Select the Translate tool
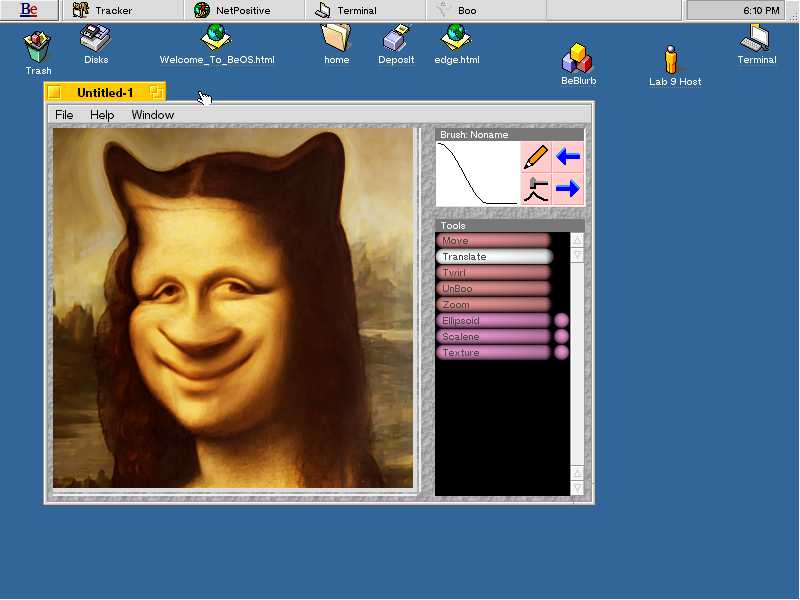This screenshot has width=800, height=600. pos(494,256)
